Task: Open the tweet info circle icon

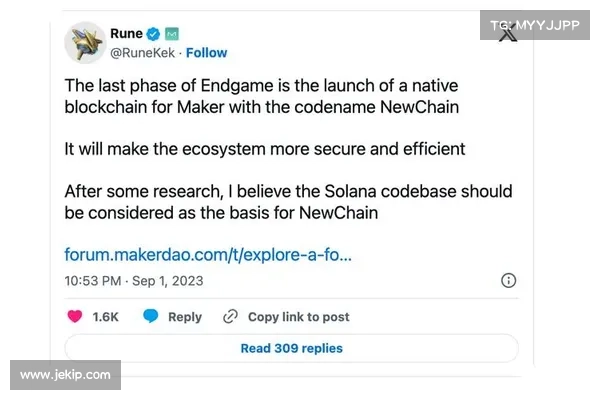Action: coord(508,280)
